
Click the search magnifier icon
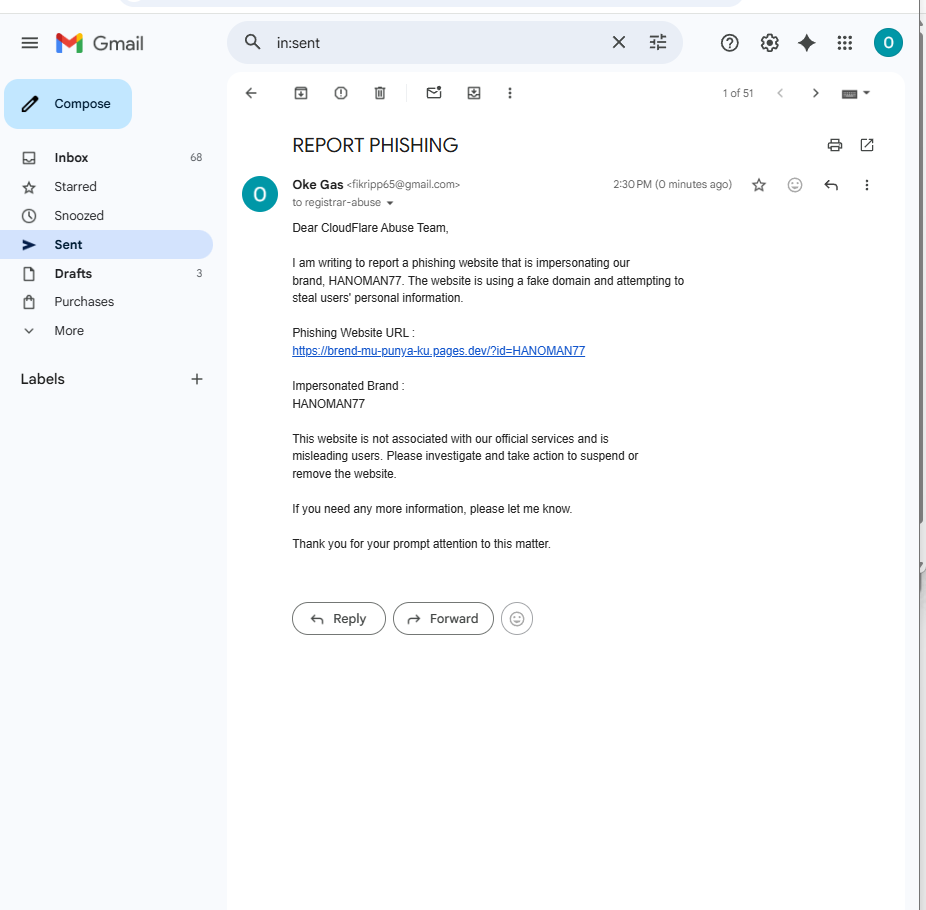click(x=252, y=43)
